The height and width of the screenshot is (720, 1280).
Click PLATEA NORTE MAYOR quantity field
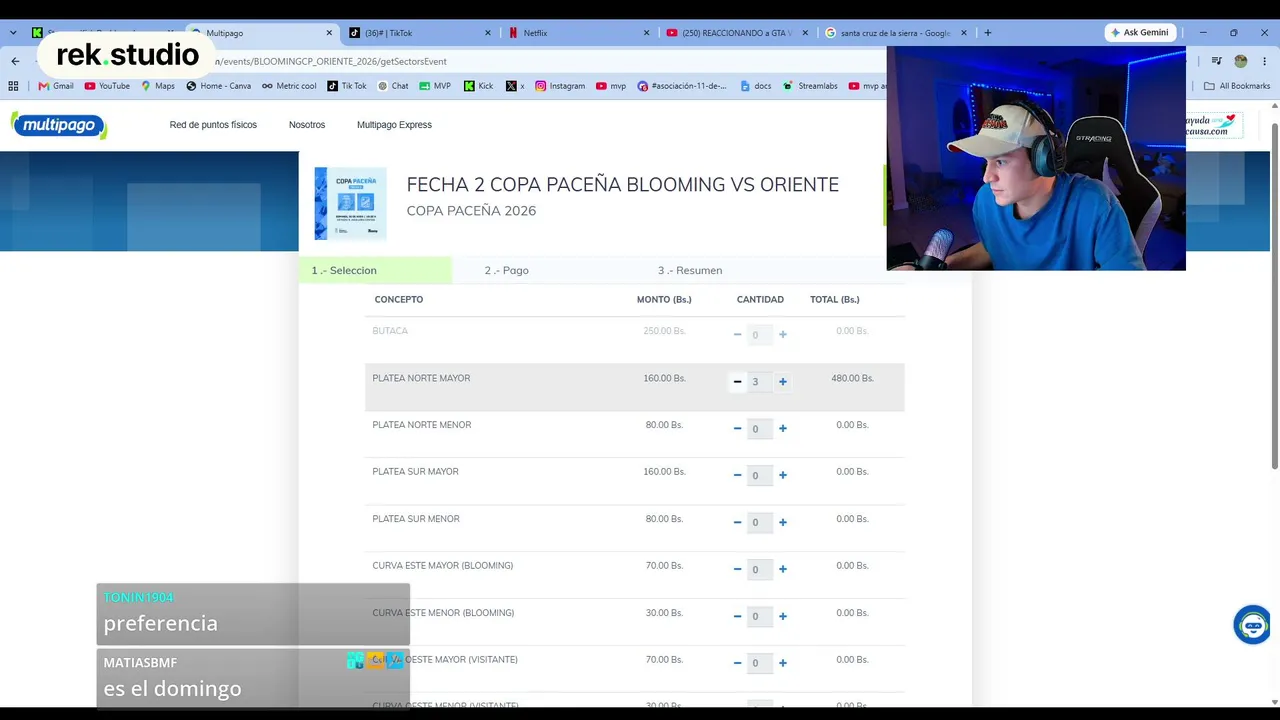(759, 382)
